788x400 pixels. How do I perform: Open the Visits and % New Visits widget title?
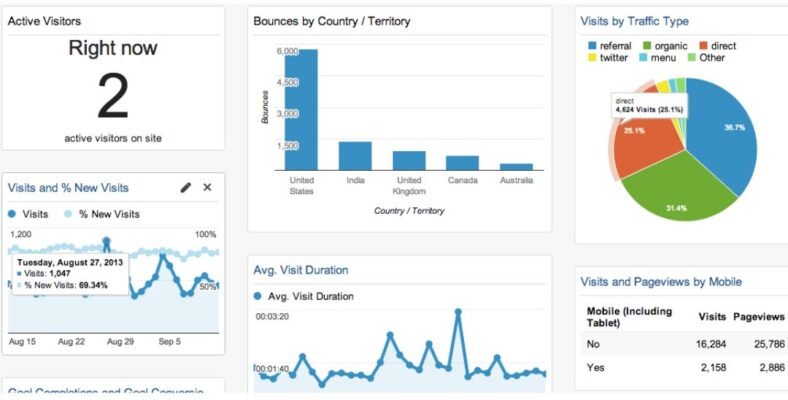pos(68,188)
